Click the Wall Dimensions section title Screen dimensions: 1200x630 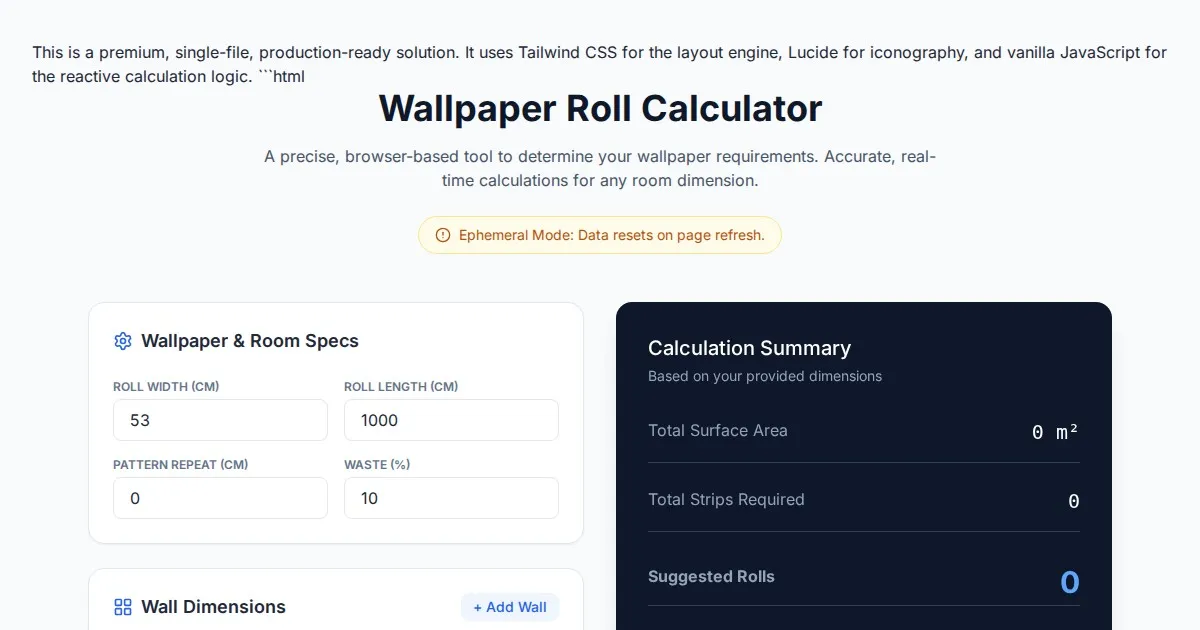[x=213, y=607]
